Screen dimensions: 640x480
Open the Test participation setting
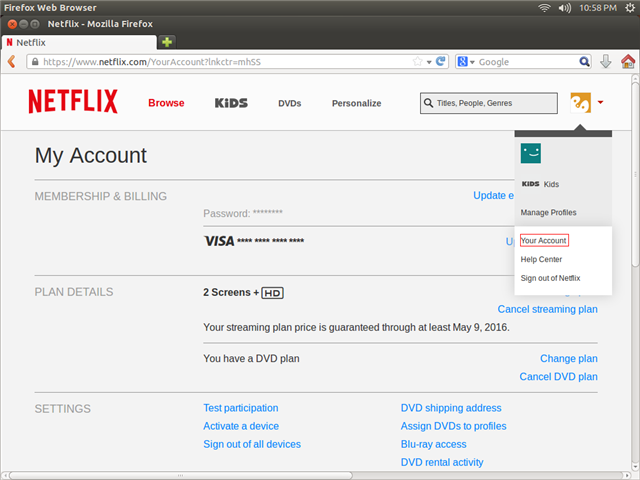pos(241,408)
